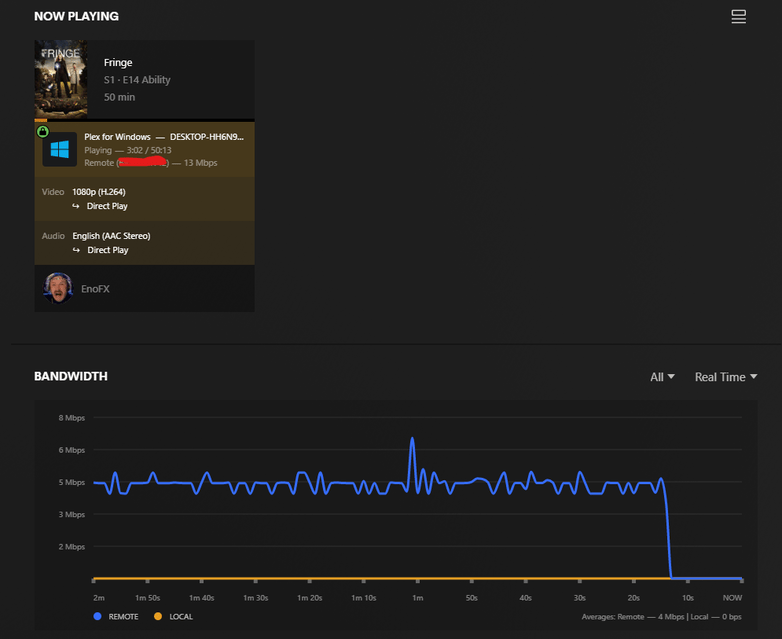Toggle the REMOTE legend series
The height and width of the screenshot is (639, 782).
tap(116, 617)
